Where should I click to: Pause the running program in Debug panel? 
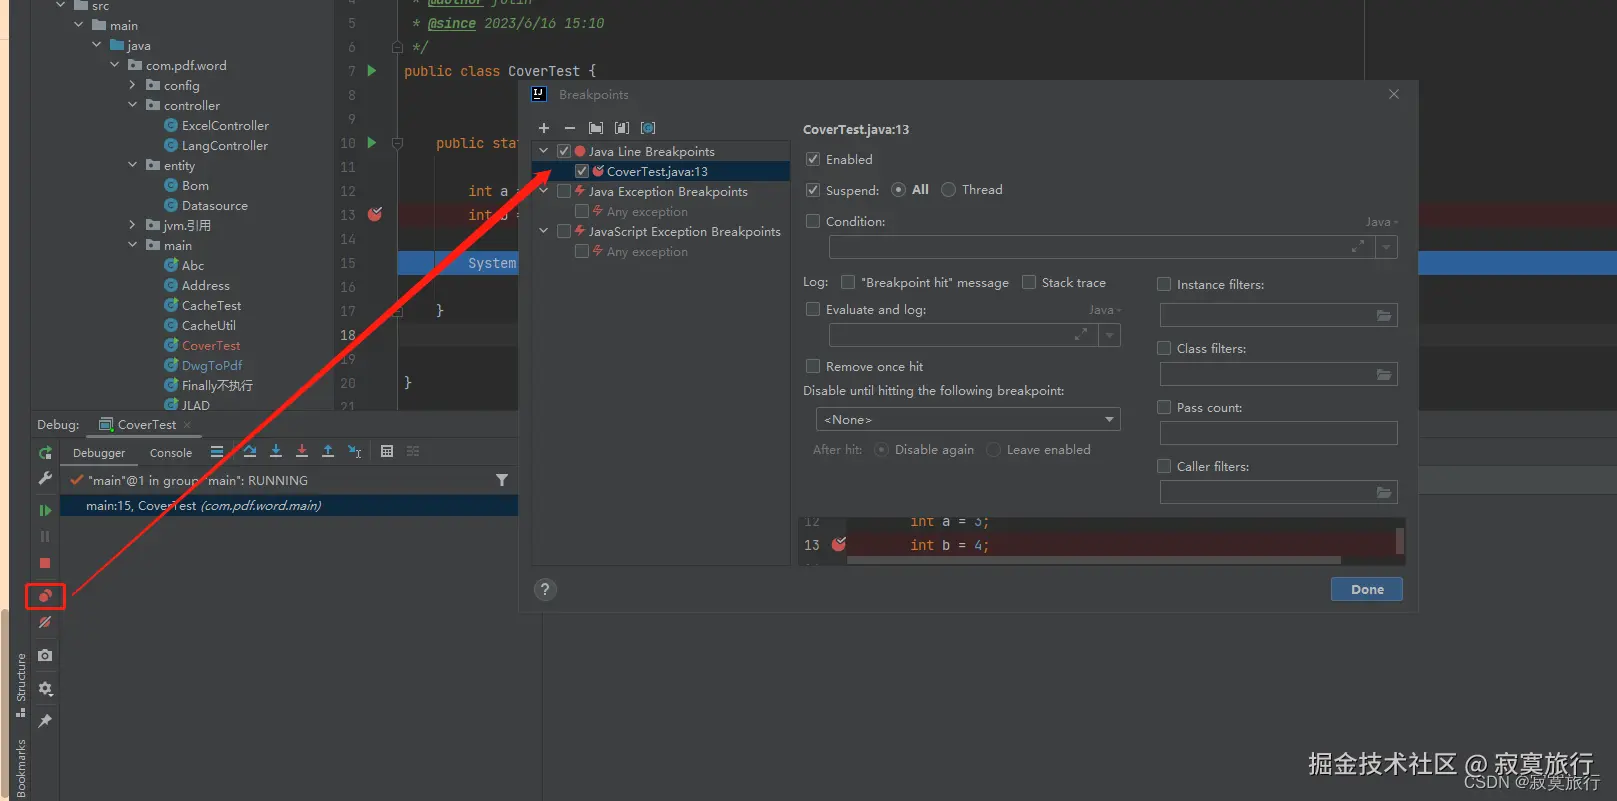[x=45, y=536]
